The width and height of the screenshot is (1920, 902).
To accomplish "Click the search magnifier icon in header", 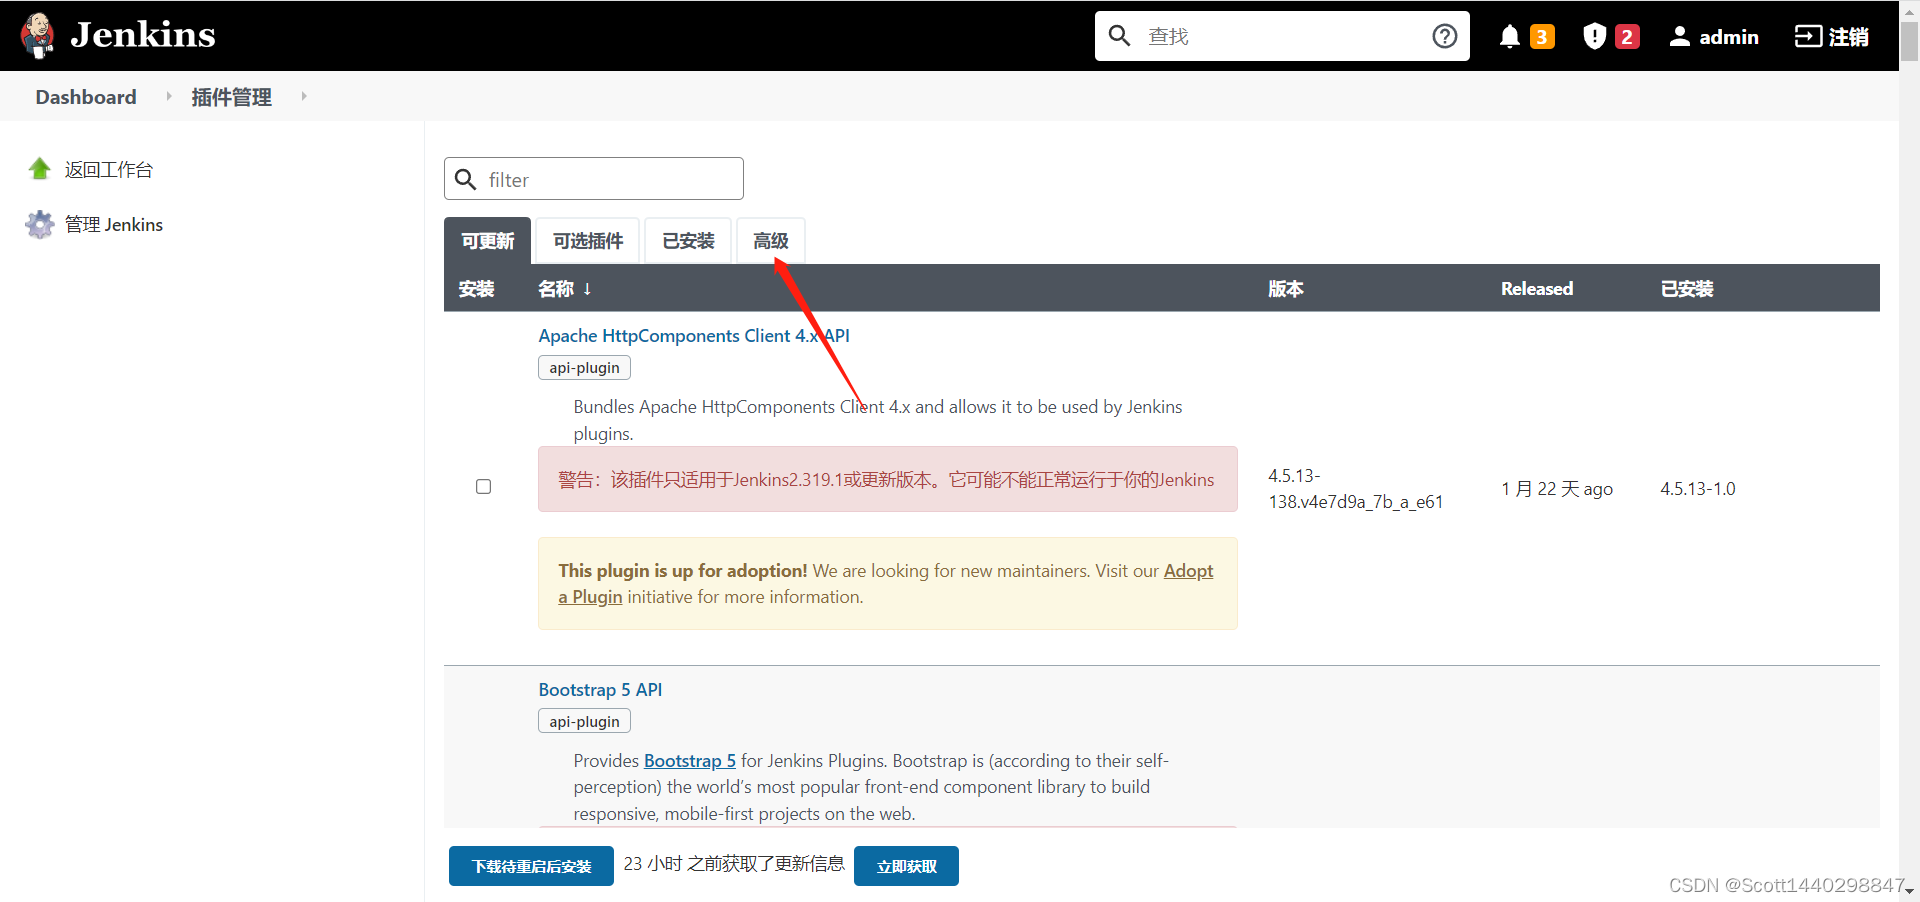I will 1119,36.
